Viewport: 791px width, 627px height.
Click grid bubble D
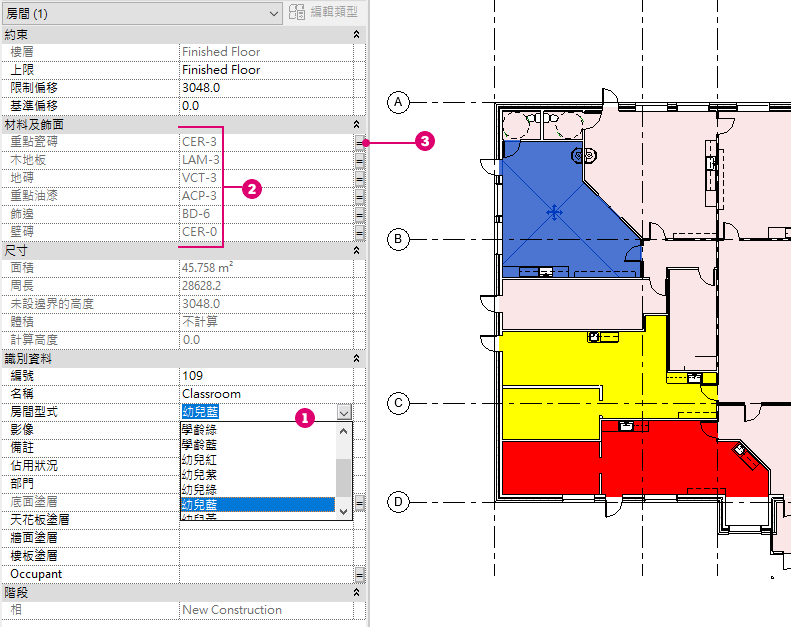[x=398, y=502]
